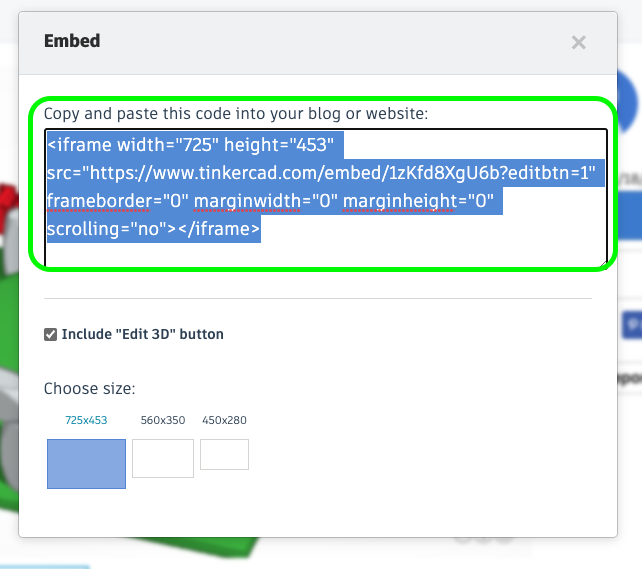Choose the 560x350 size label
Image resolution: width=642 pixels, height=569 pixels.
point(163,420)
